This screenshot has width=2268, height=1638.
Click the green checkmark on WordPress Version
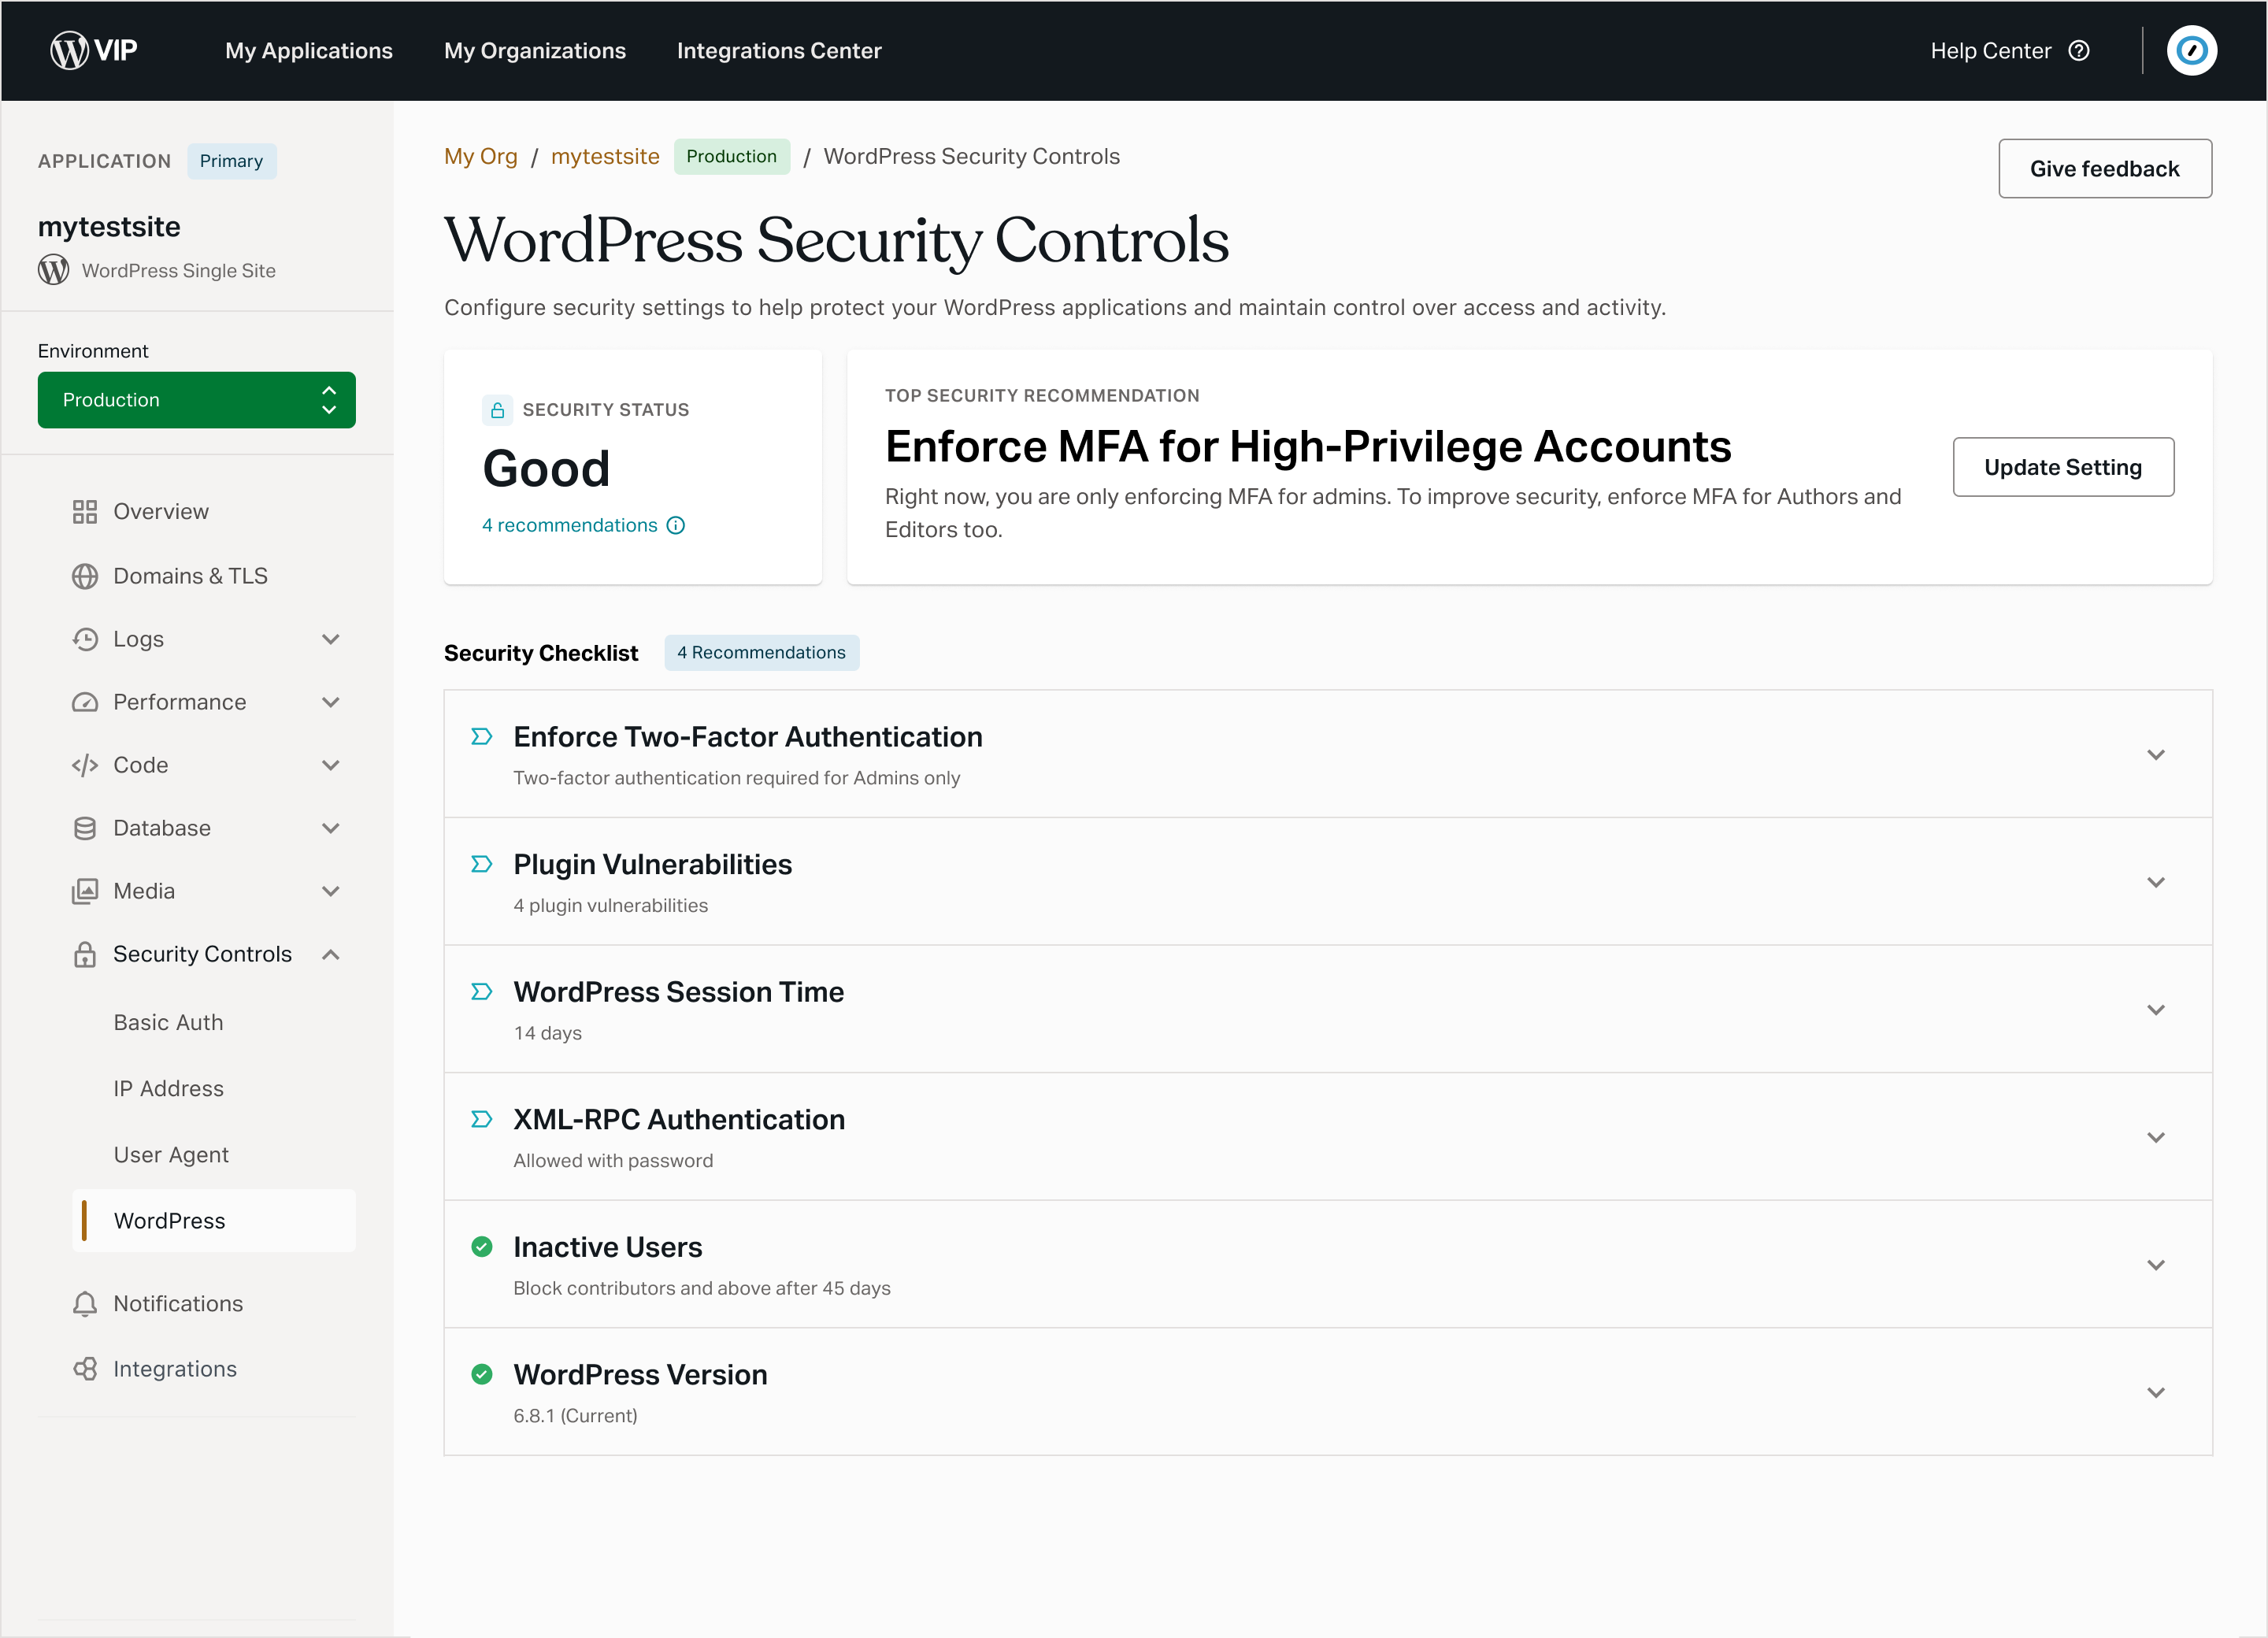482,1374
